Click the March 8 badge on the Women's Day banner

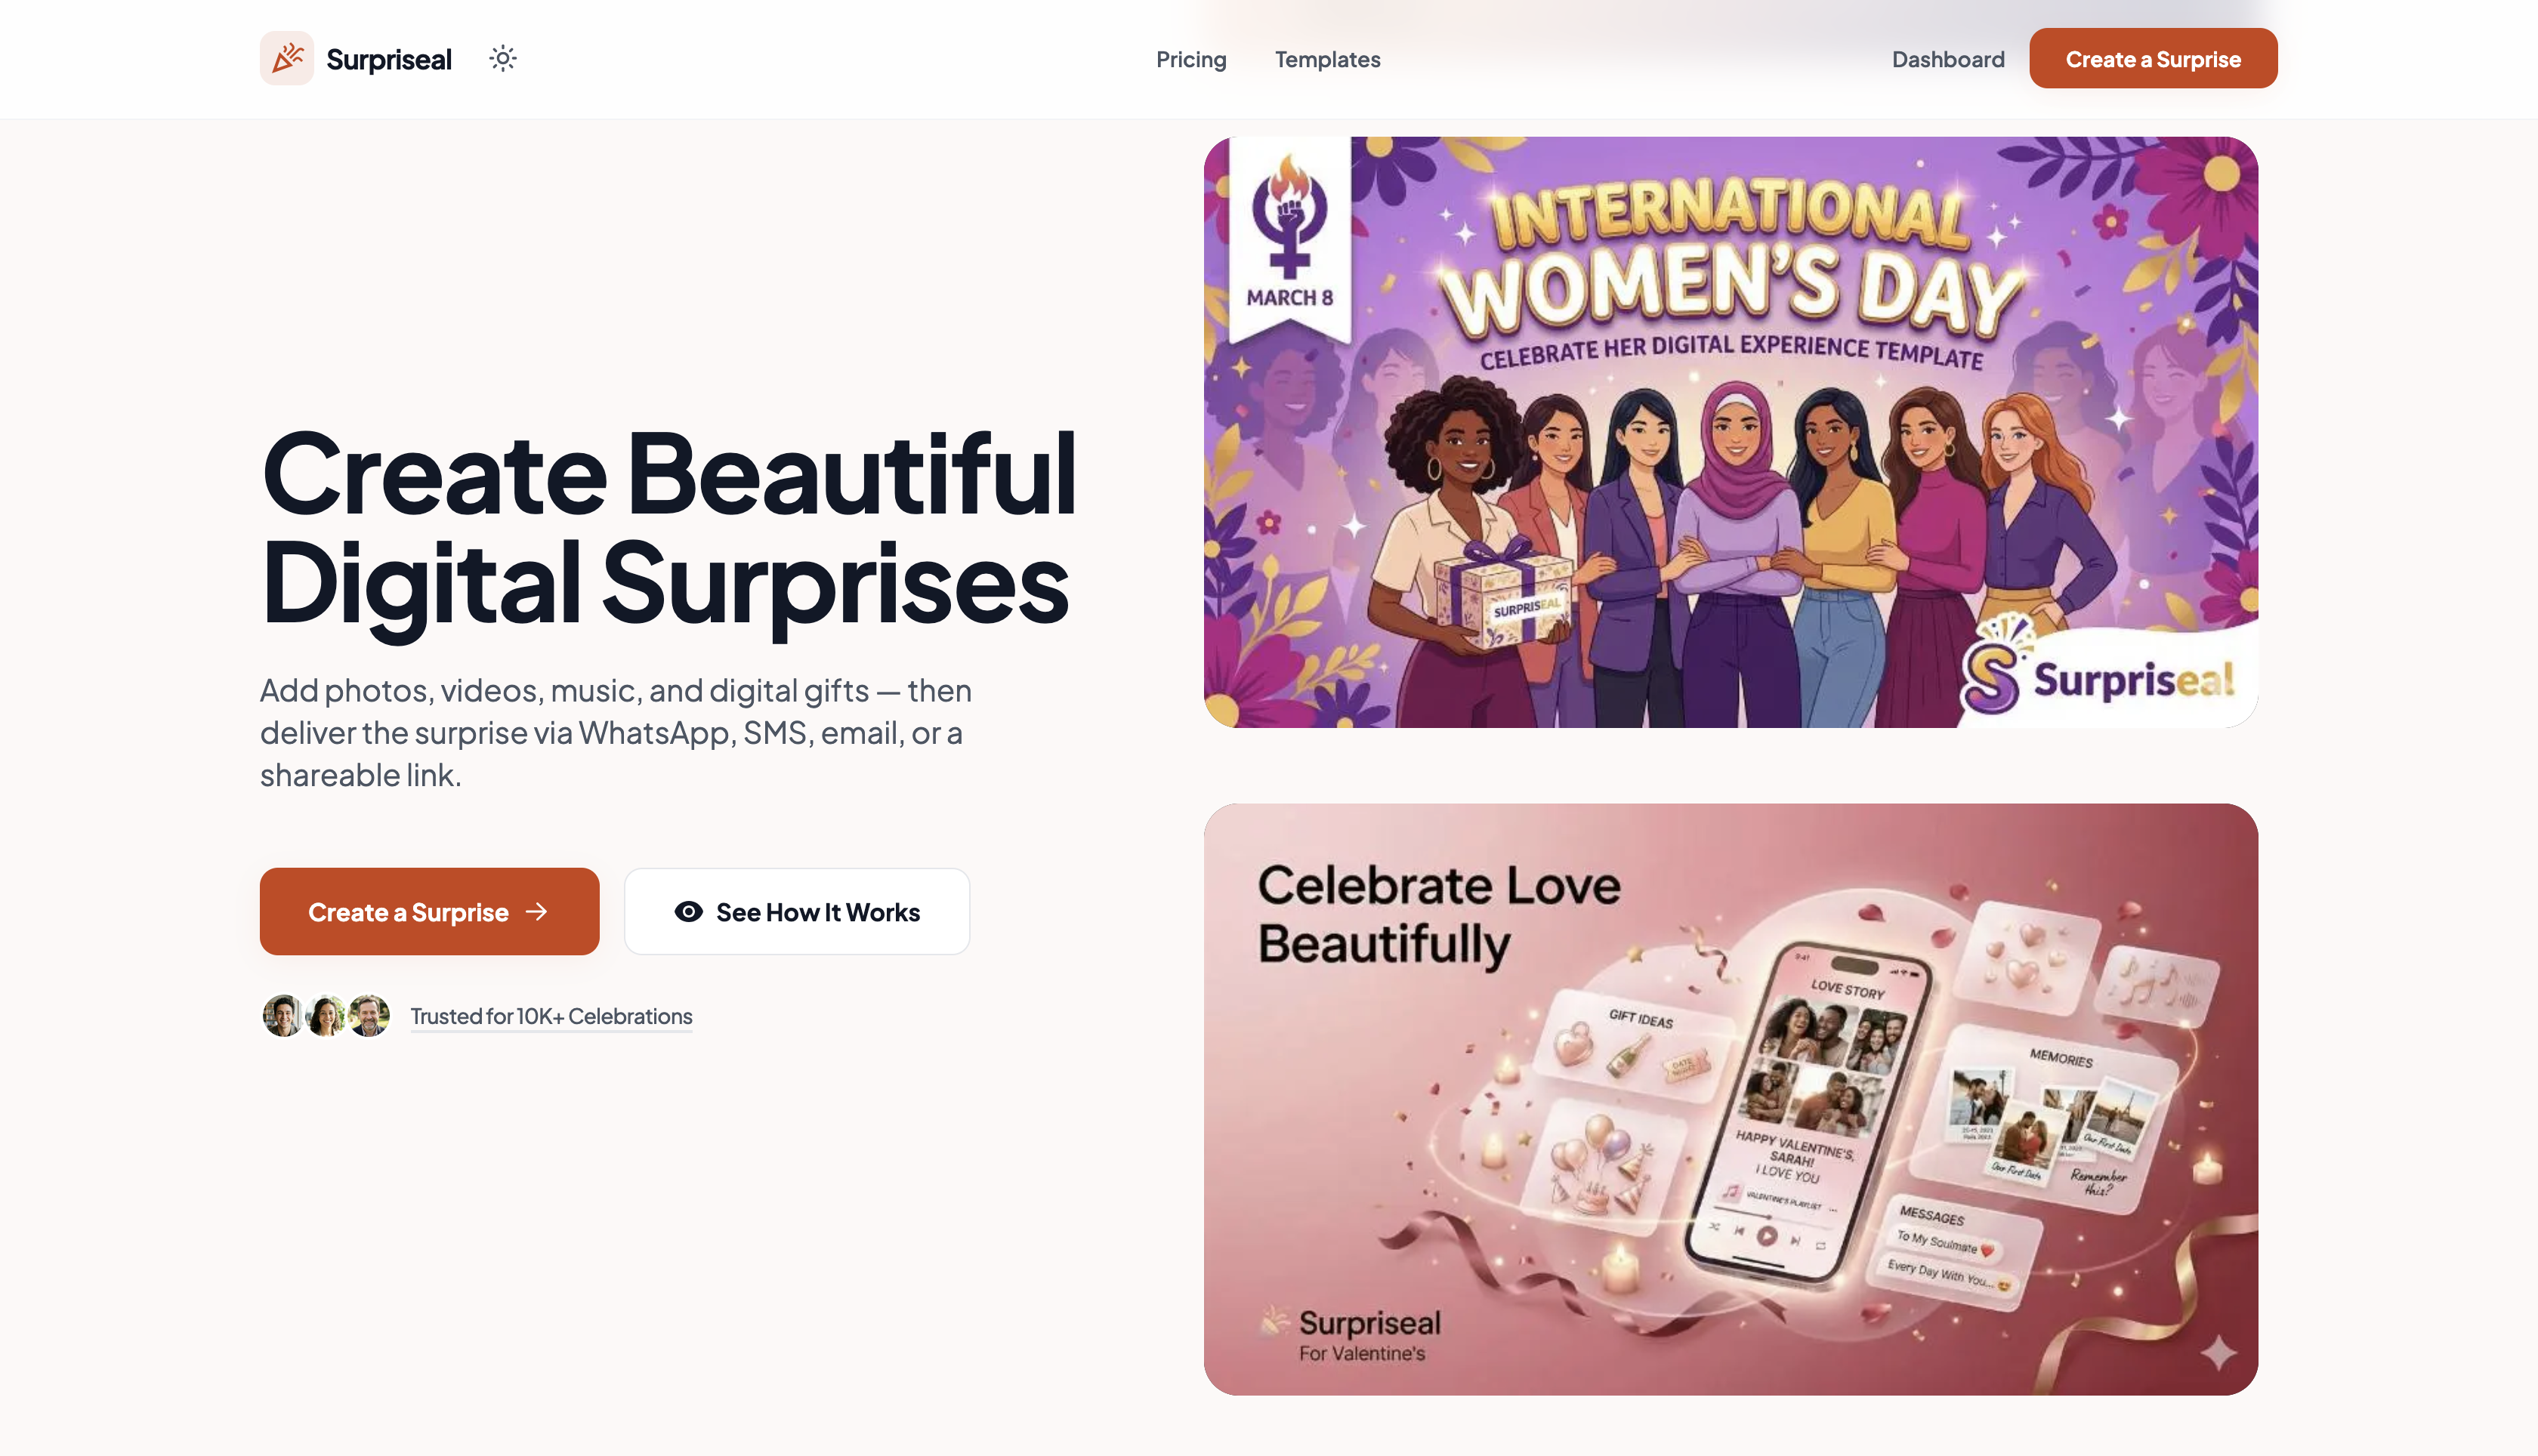click(x=1289, y=240)
